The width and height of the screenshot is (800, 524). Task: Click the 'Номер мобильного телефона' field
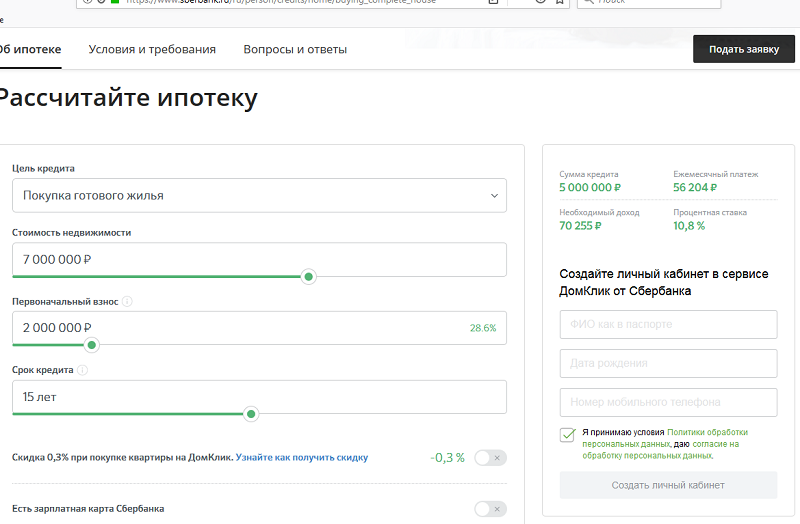tap(668, 402)
